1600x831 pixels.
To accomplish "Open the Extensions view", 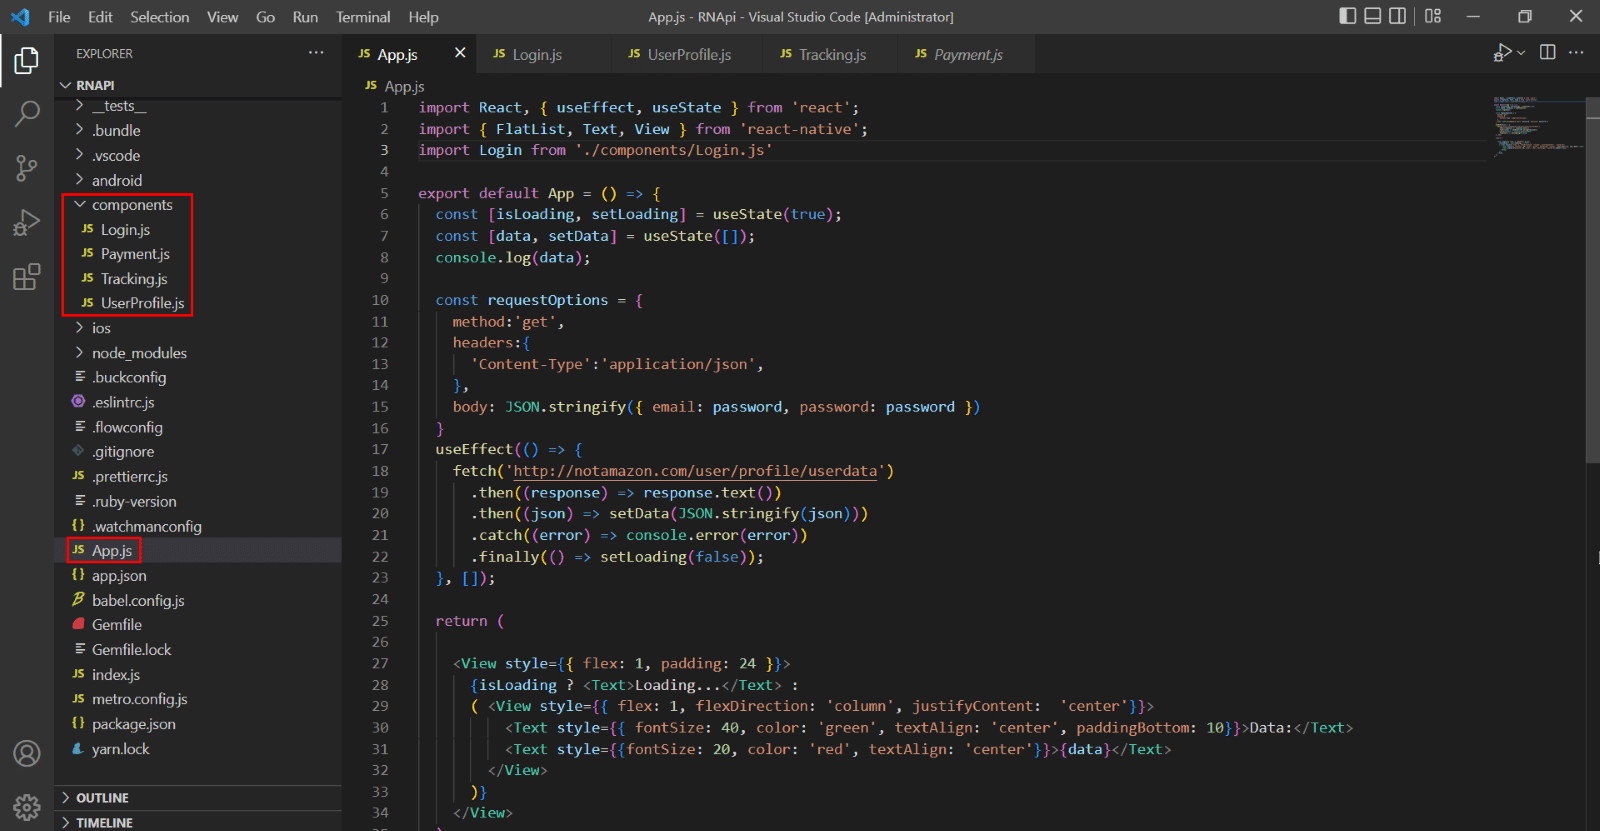I will (27, 276).
